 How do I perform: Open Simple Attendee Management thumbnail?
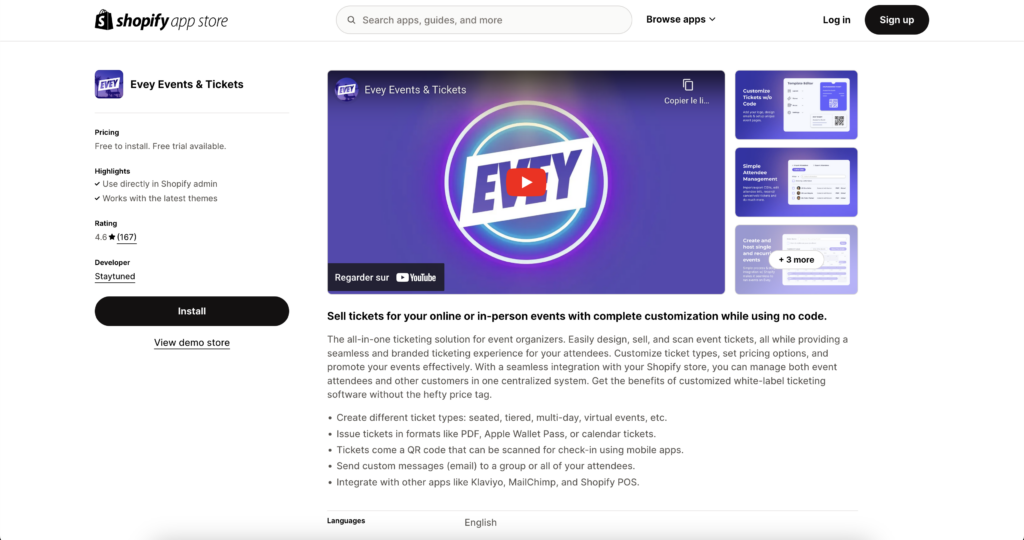coord(796,182)
